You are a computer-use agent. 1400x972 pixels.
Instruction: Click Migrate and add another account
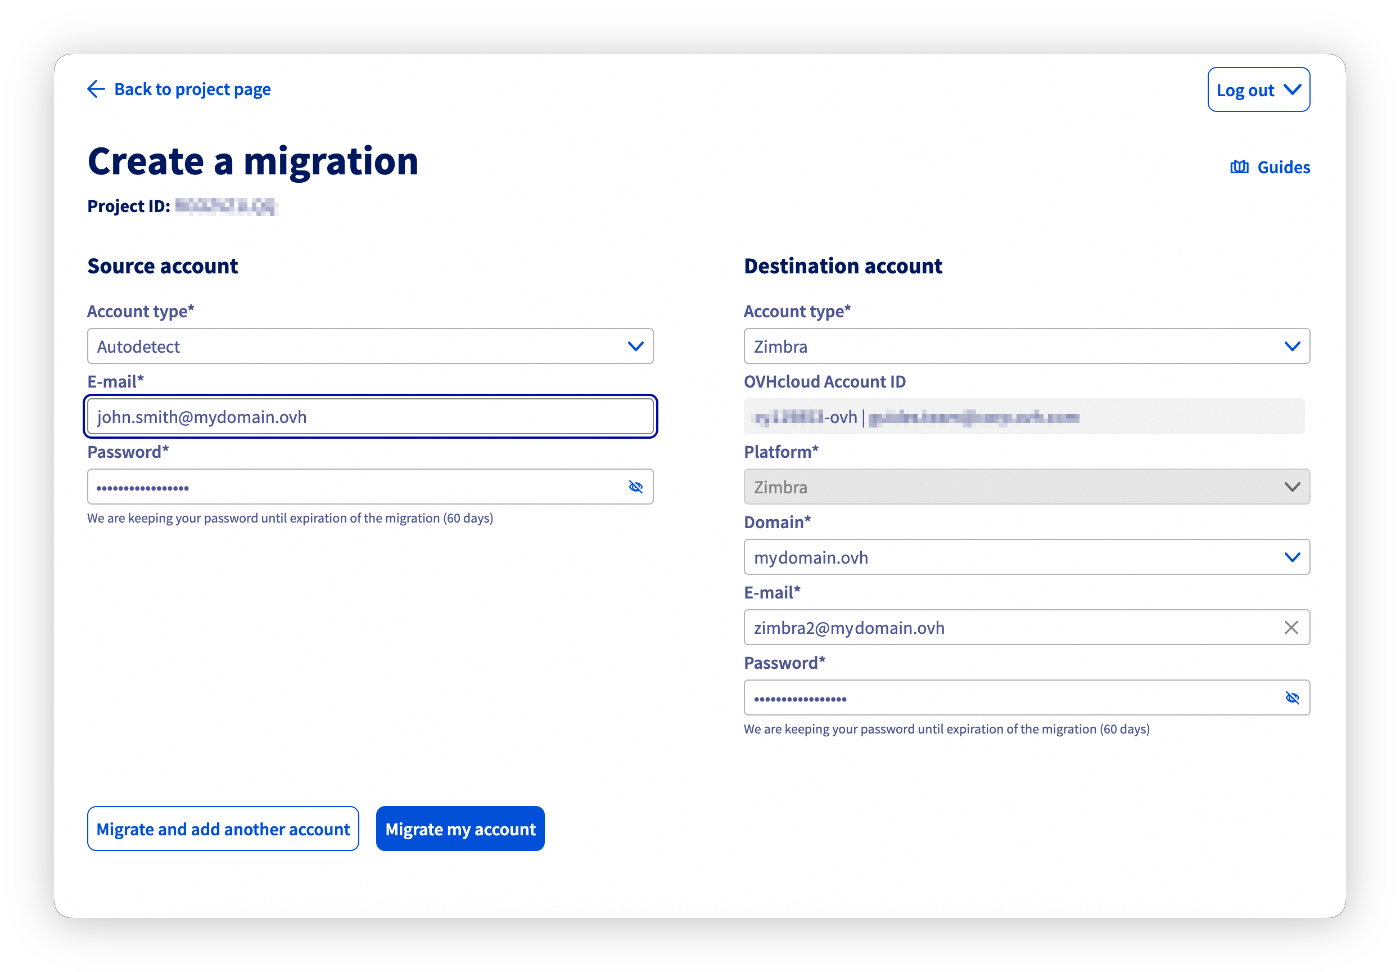[222, 828]
